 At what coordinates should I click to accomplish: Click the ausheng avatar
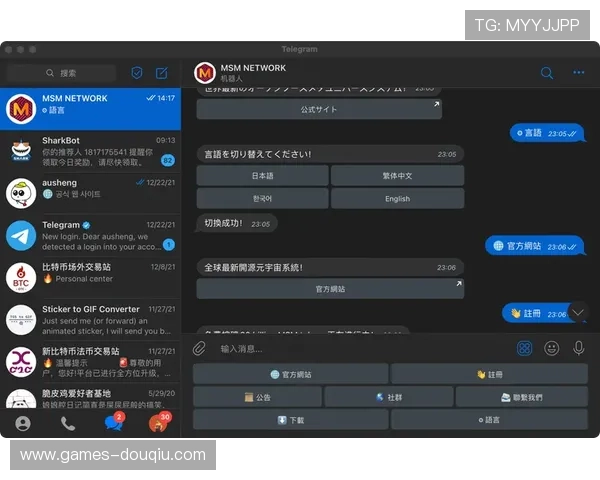coord(21,193)
